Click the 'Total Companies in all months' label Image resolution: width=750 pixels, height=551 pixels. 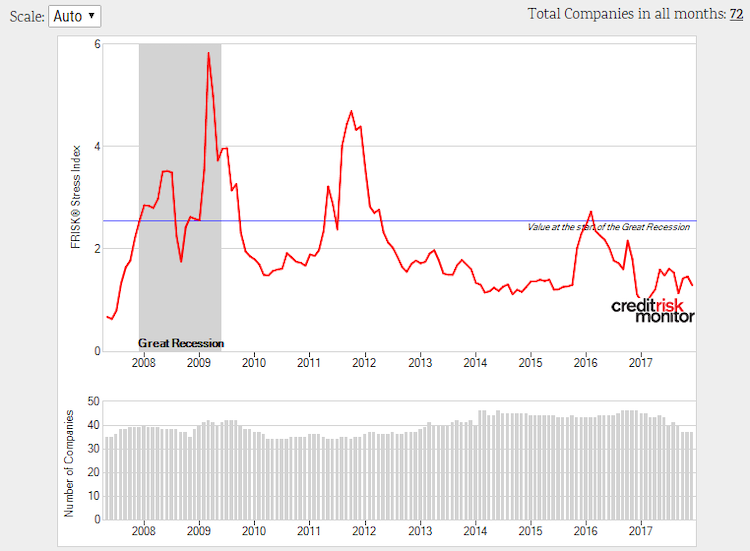pyautogui.click(x=627, y=14)
